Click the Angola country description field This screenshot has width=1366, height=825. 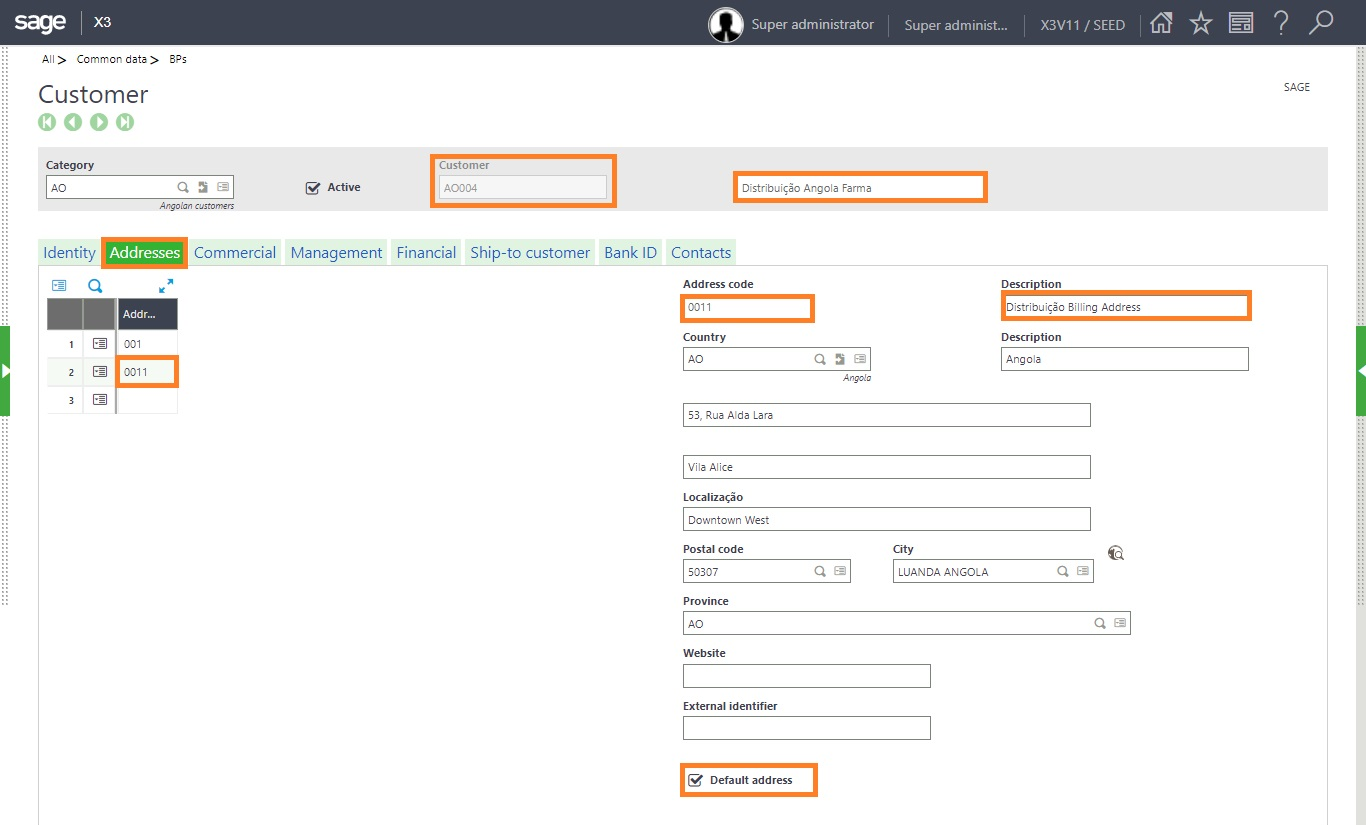[x=1125, y=359]
